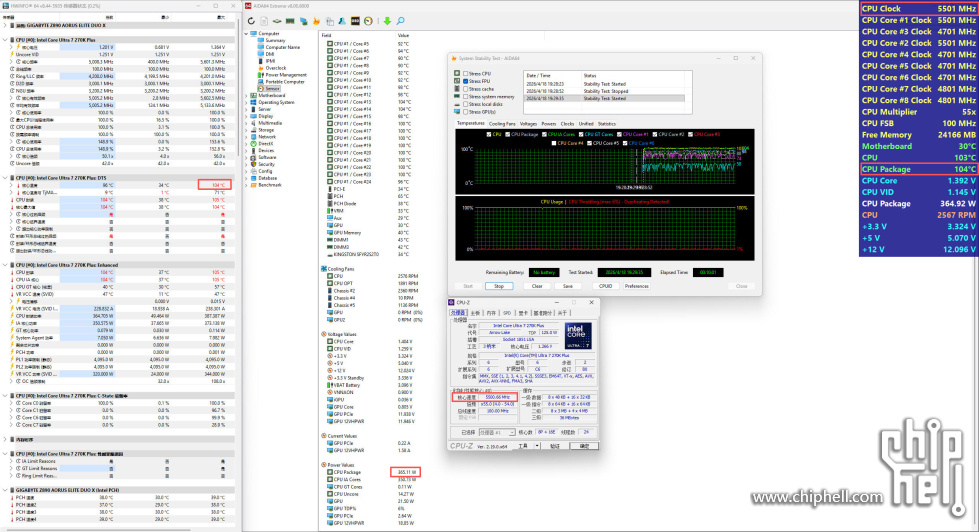Screen dimensions: 979x532
Task: Expand the Operating System tree node
Action: tap(246, 102)
